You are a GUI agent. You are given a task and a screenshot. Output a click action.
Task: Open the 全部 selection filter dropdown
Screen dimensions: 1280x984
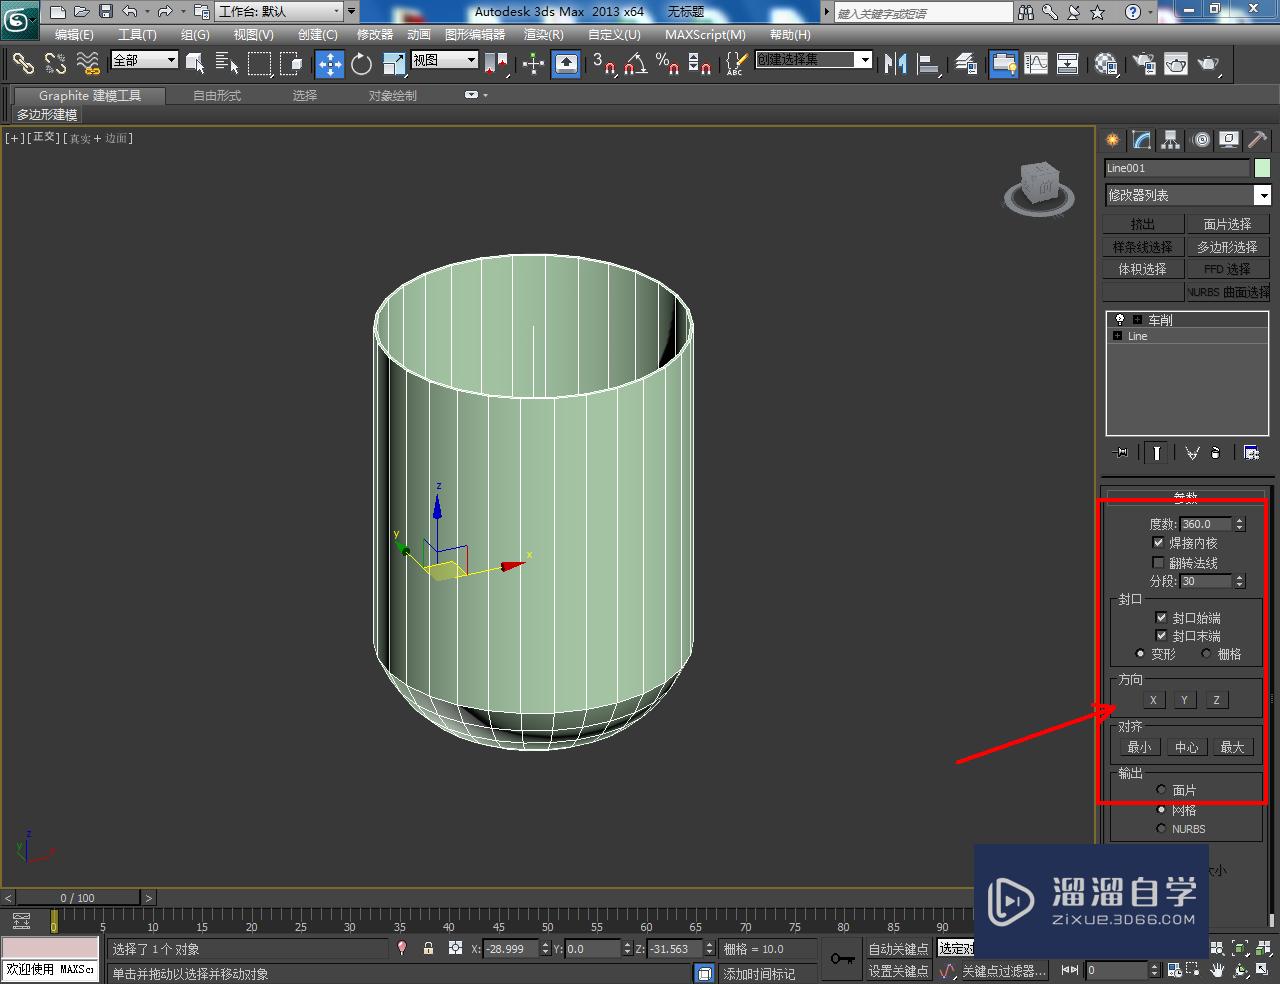[x=144, y=60]
